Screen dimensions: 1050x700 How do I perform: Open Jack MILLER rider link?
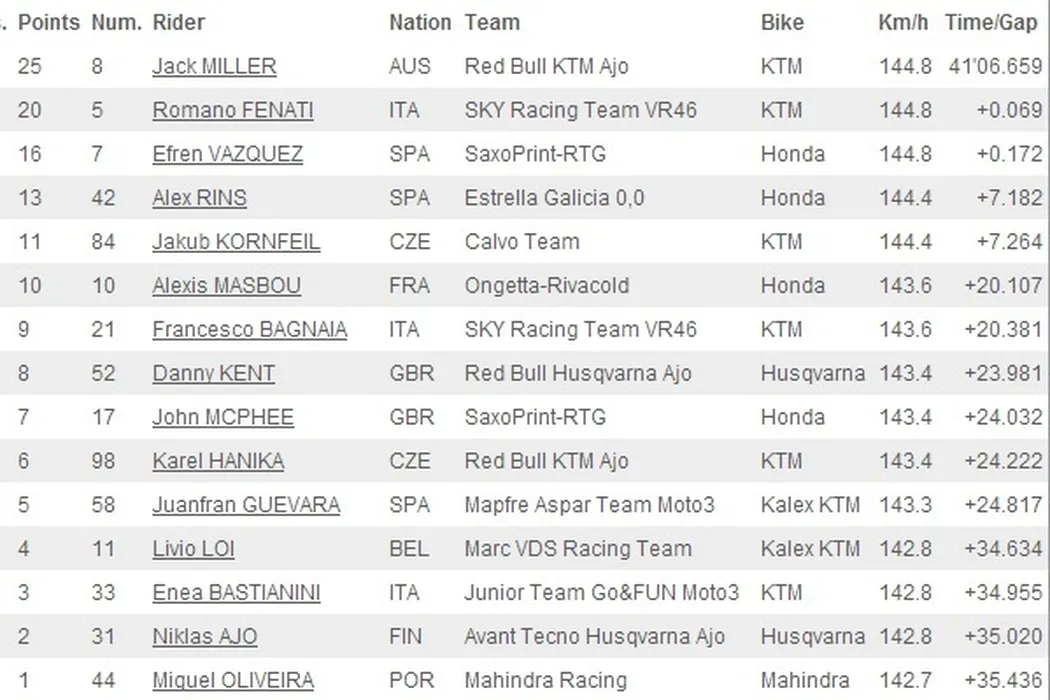point(214,67)
